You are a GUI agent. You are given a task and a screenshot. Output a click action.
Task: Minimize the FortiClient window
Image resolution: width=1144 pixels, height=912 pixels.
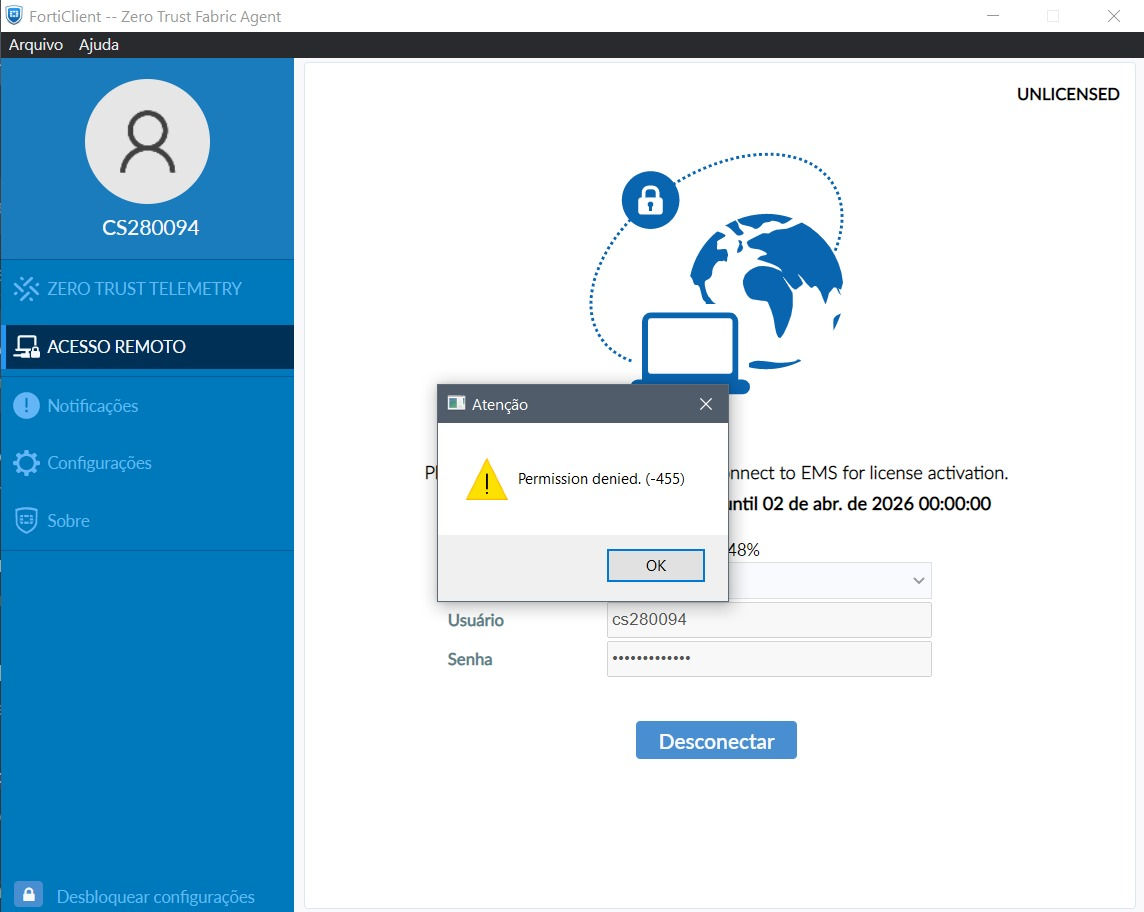pyautogui.click(x=993, y=15)
